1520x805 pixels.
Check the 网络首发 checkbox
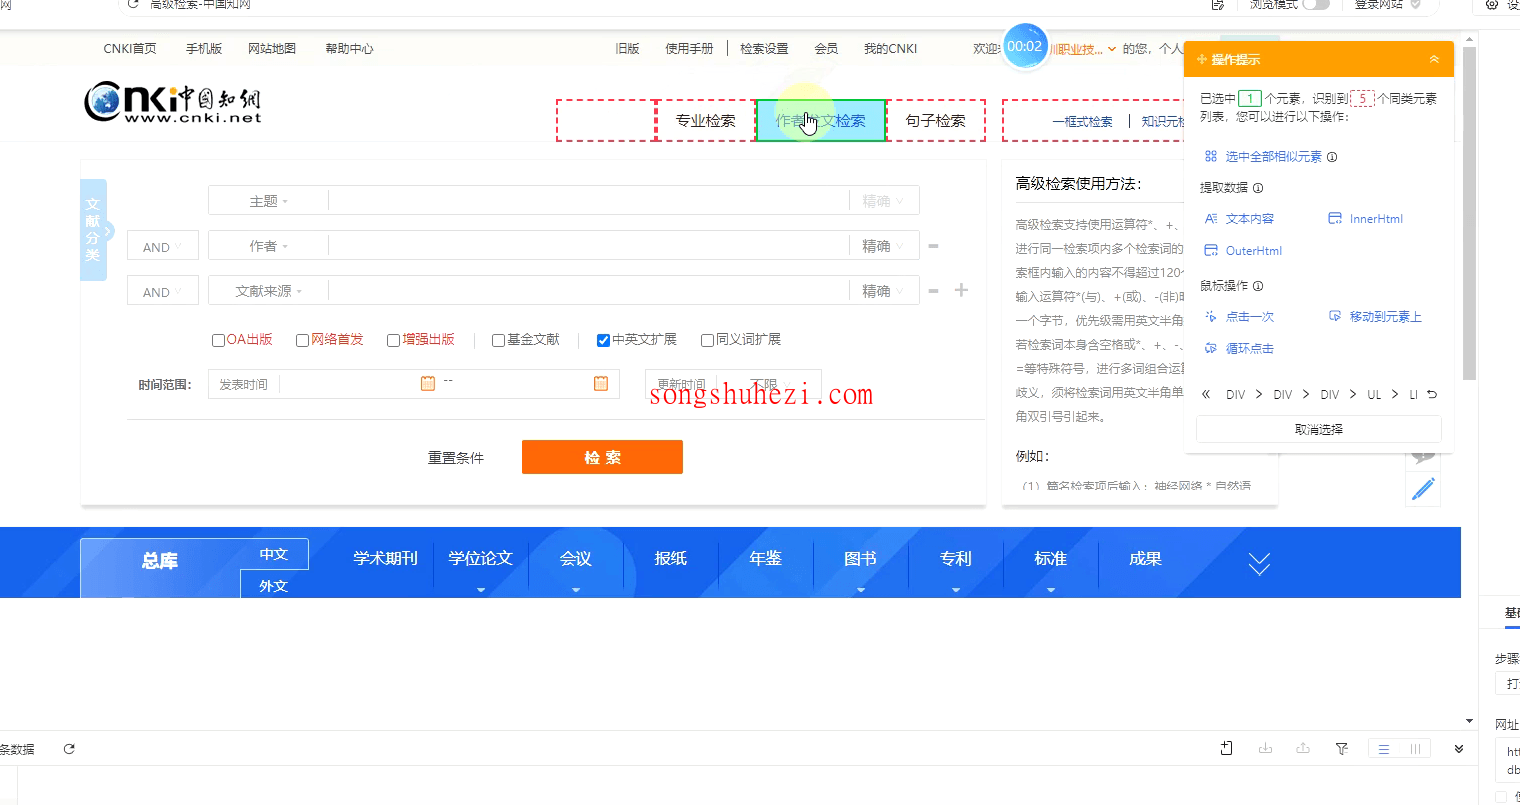click(x=302, y=341)
